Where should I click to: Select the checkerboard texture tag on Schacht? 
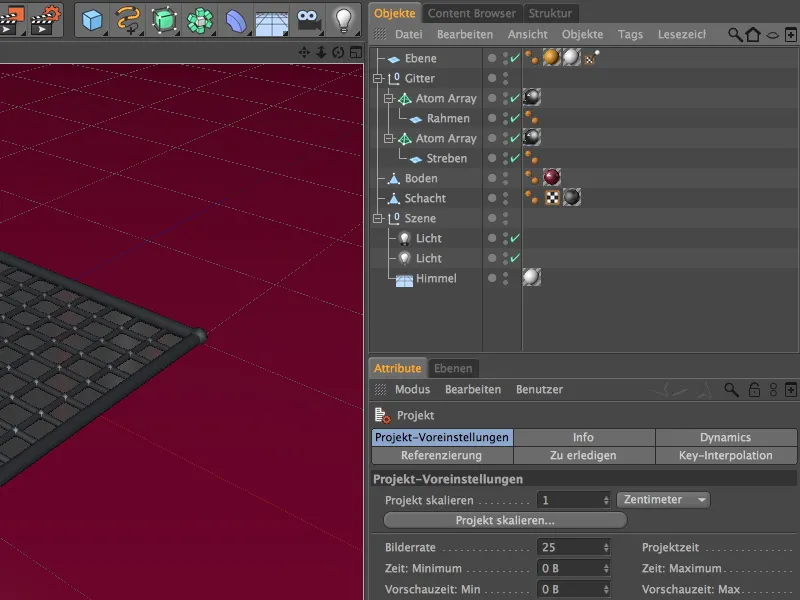click(552, 197)
